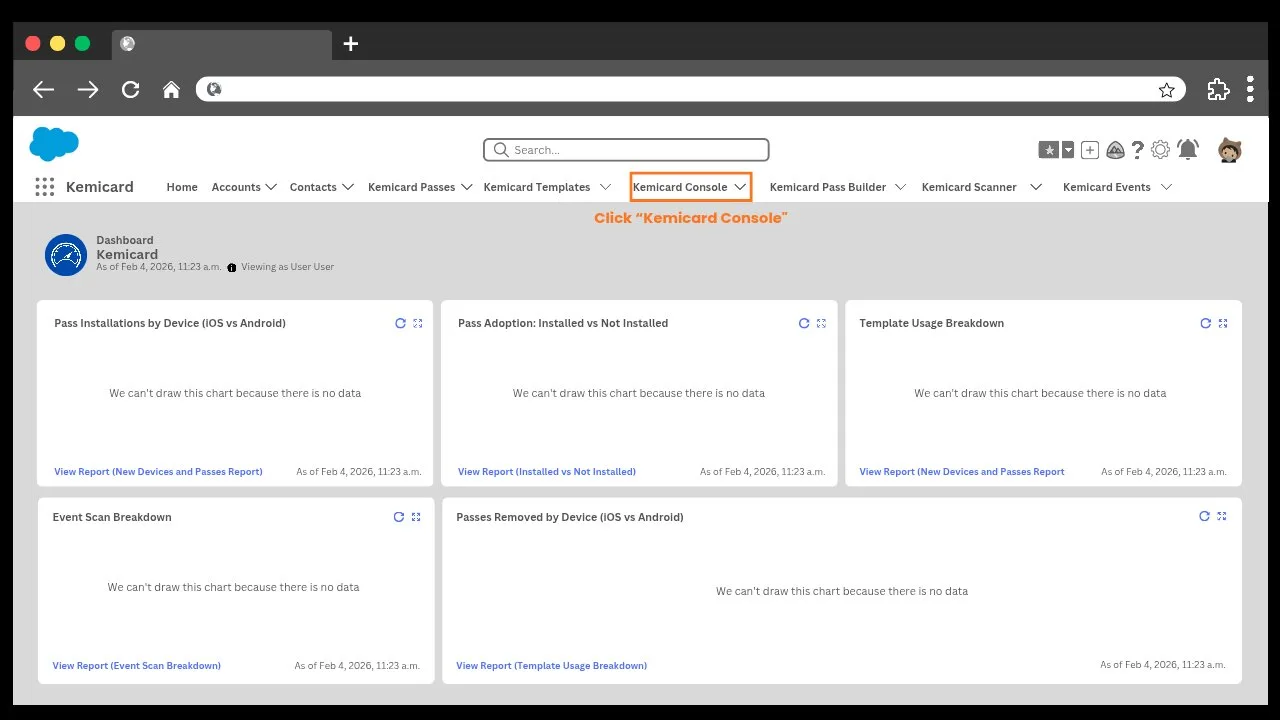Switch to the Kemicard Templates tab
Screen dimensions: 1280x720
537,187
